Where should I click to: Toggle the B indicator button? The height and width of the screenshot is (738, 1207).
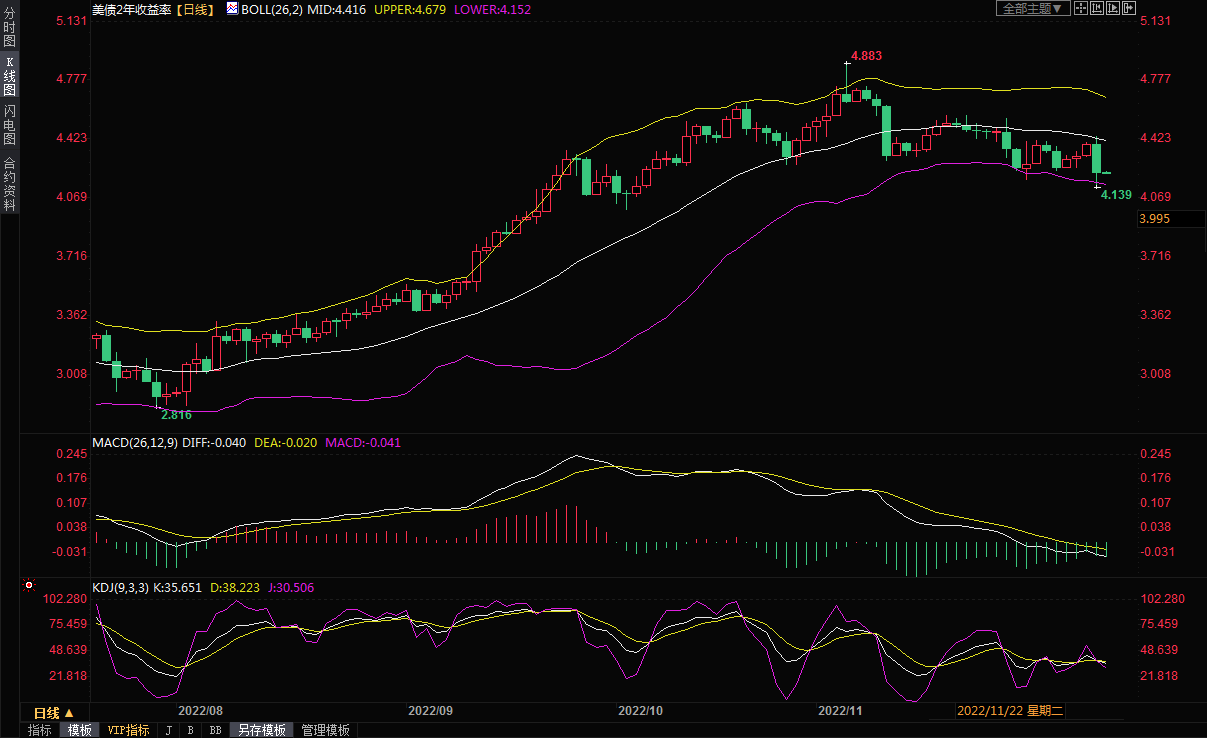point(190,730)
